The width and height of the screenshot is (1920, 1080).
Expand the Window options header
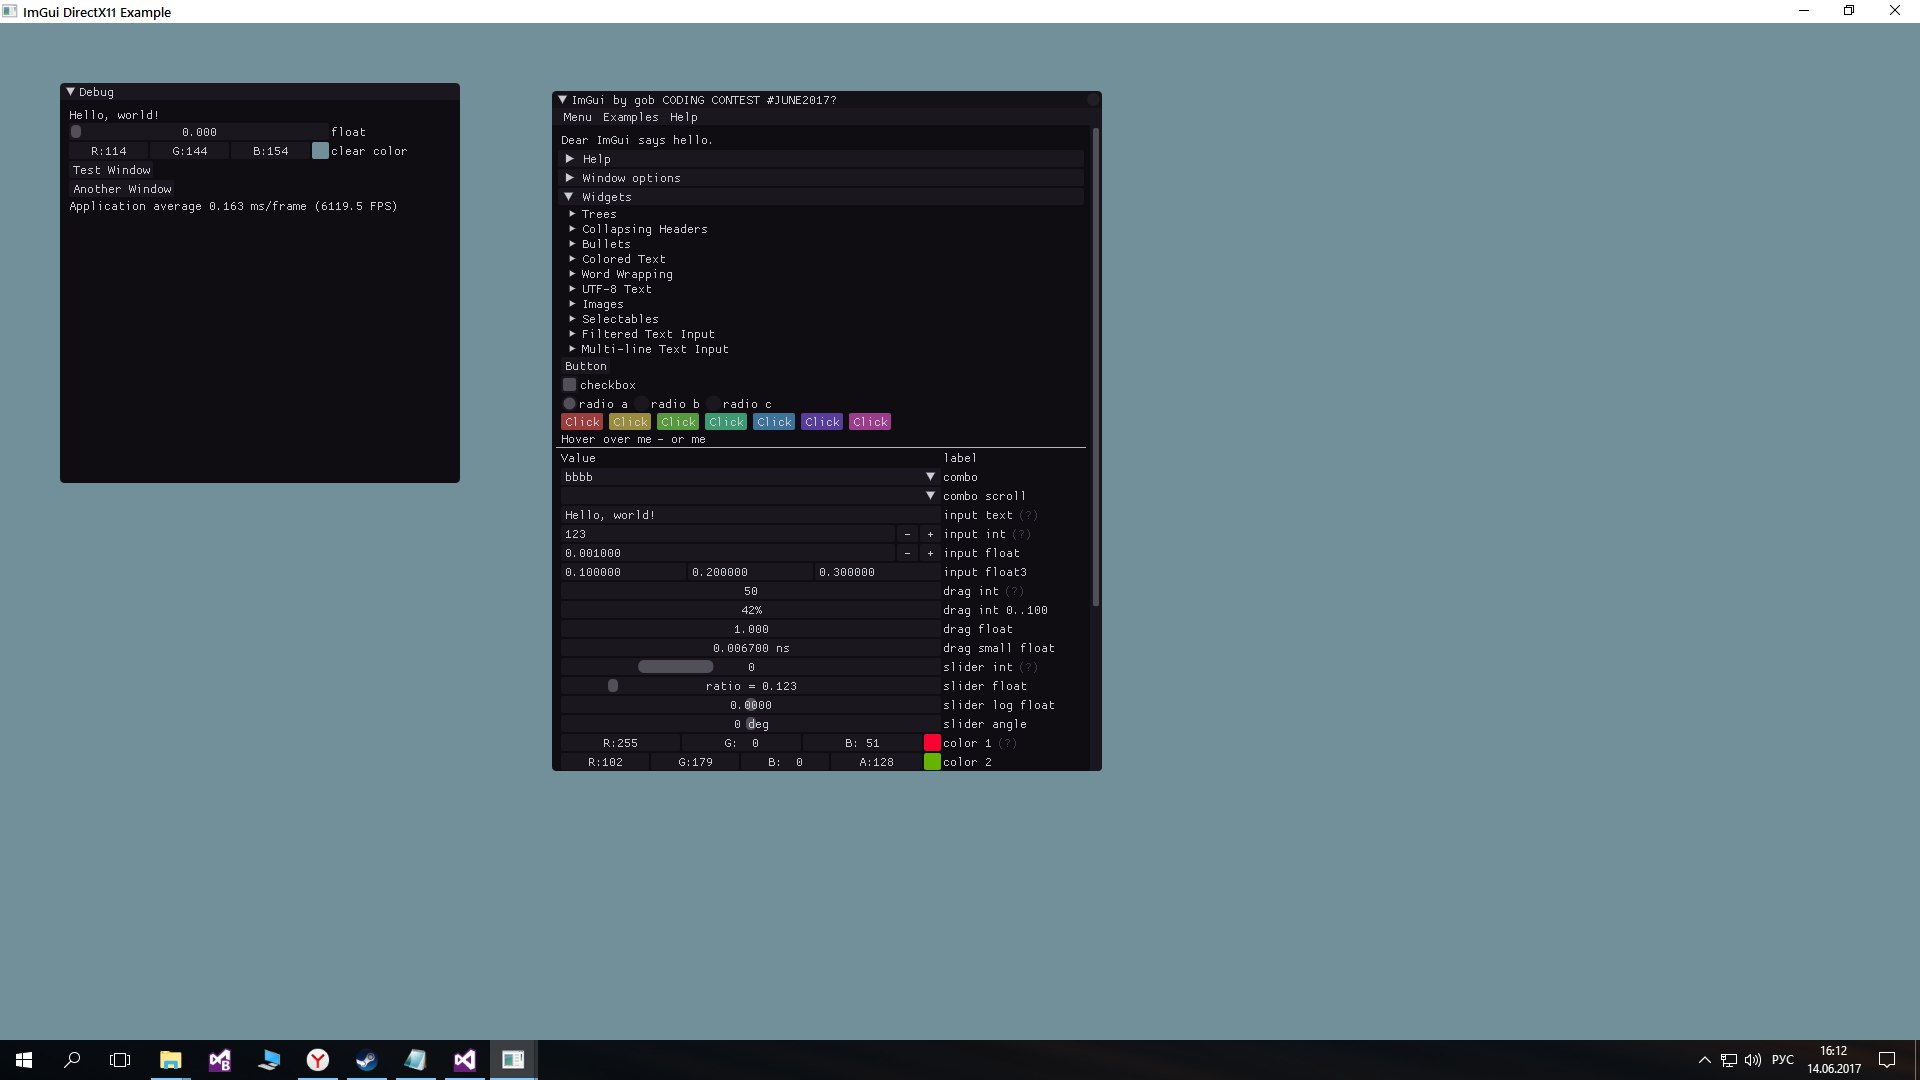click(822, 178)
